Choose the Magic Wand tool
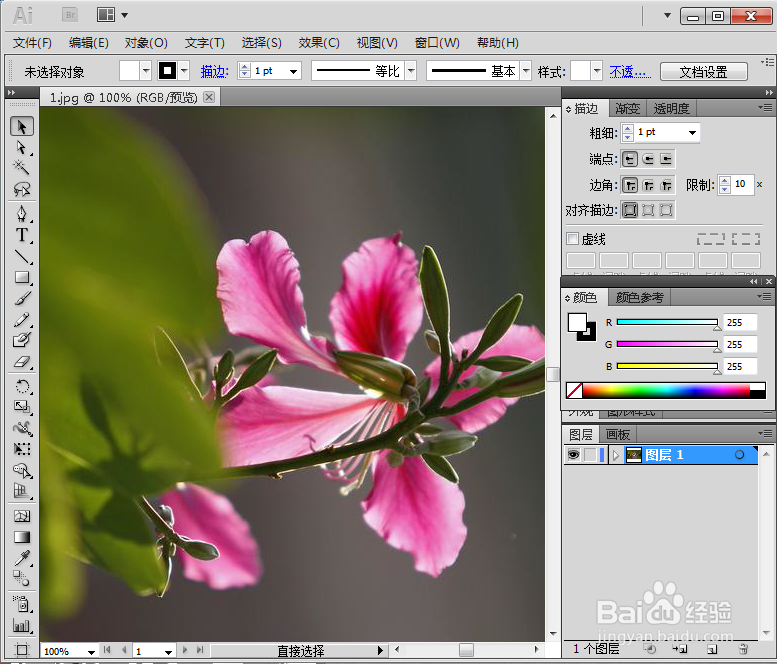The image size is (777, 664). (22, 167)
